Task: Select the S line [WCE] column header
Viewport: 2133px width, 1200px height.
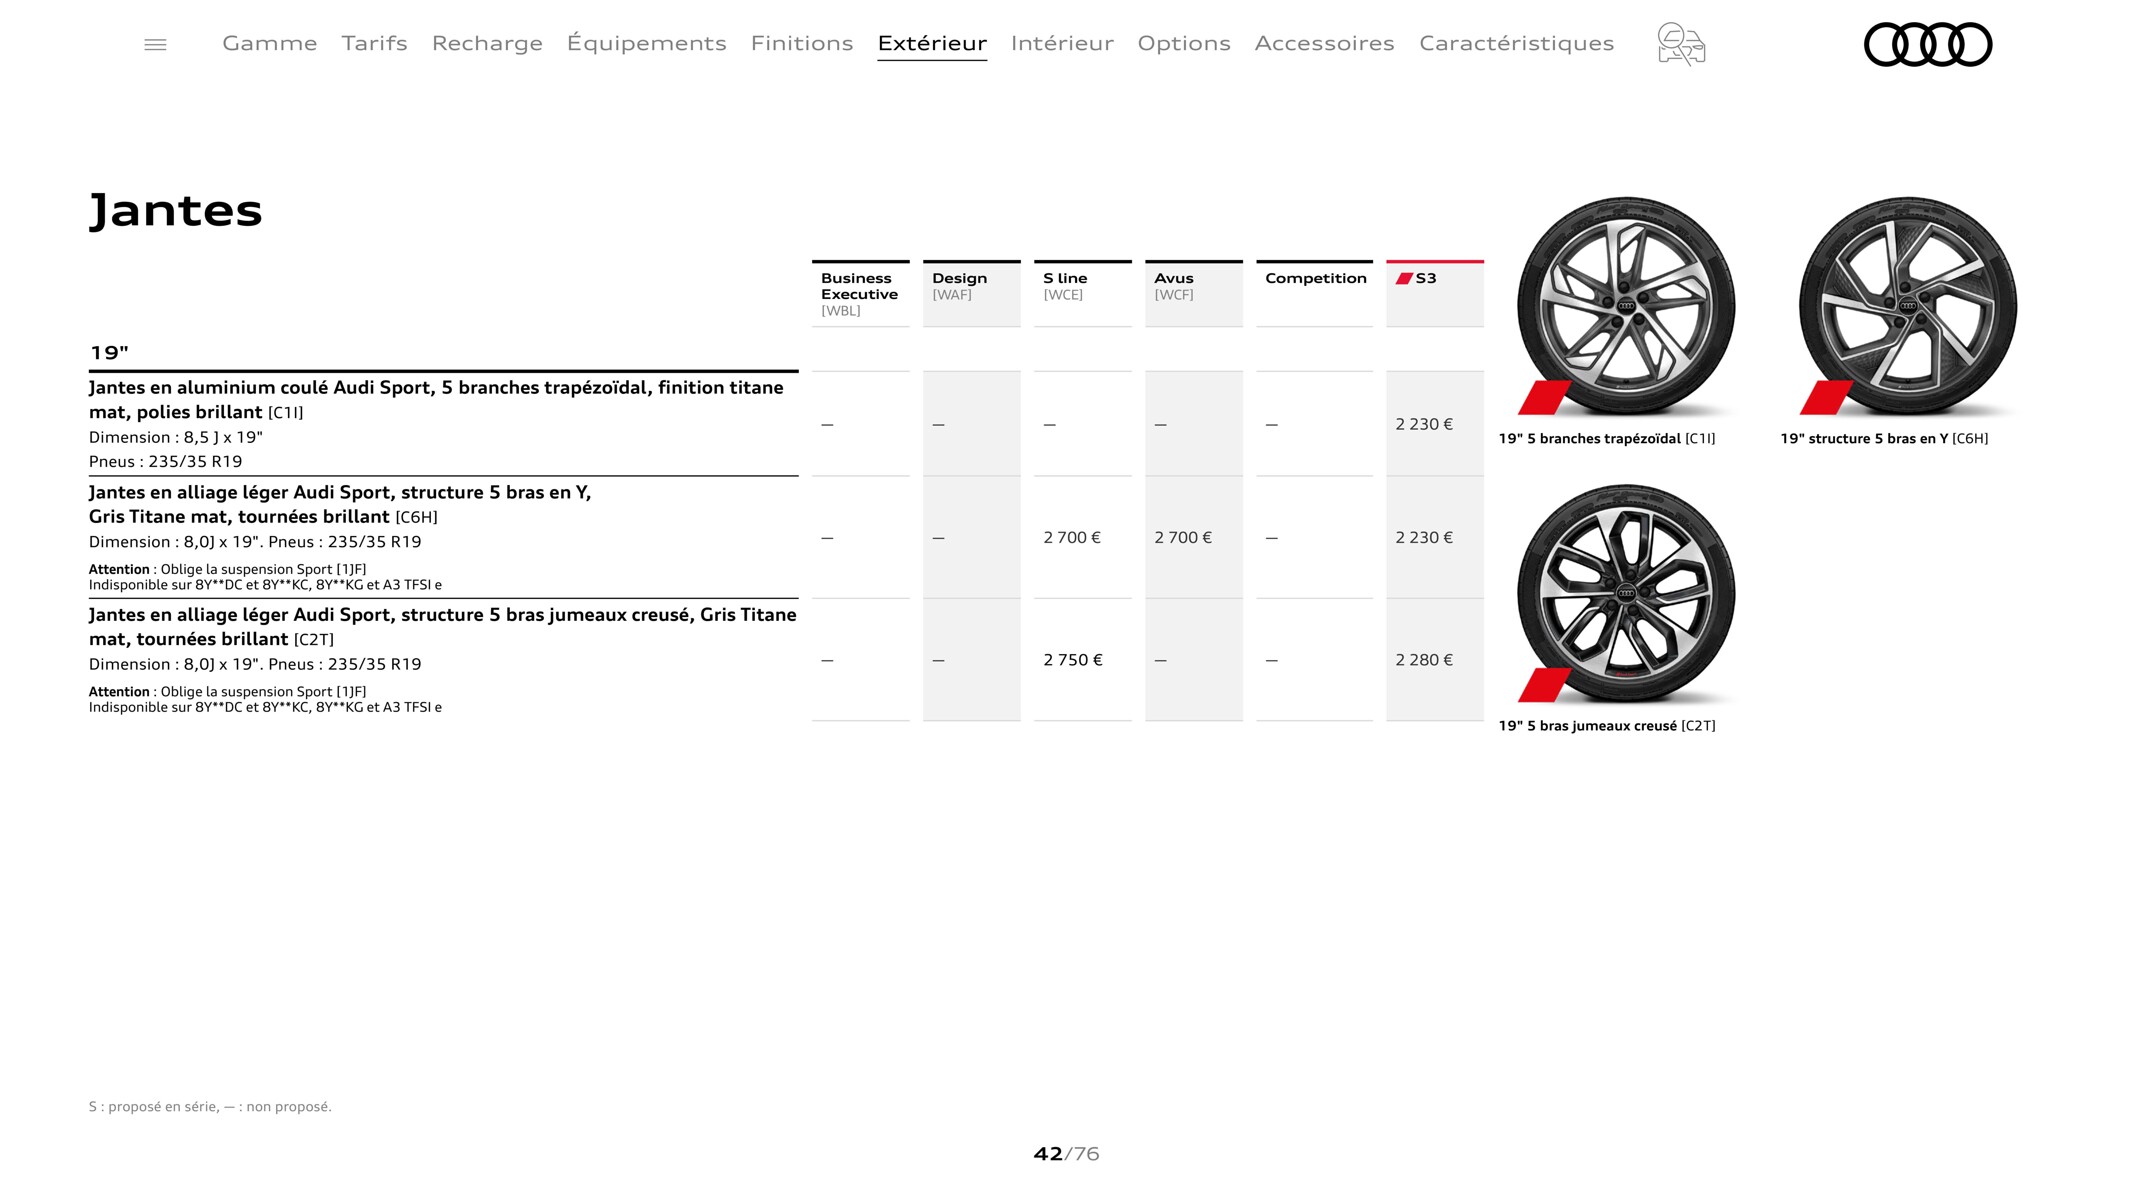Action: (1082, 294)
